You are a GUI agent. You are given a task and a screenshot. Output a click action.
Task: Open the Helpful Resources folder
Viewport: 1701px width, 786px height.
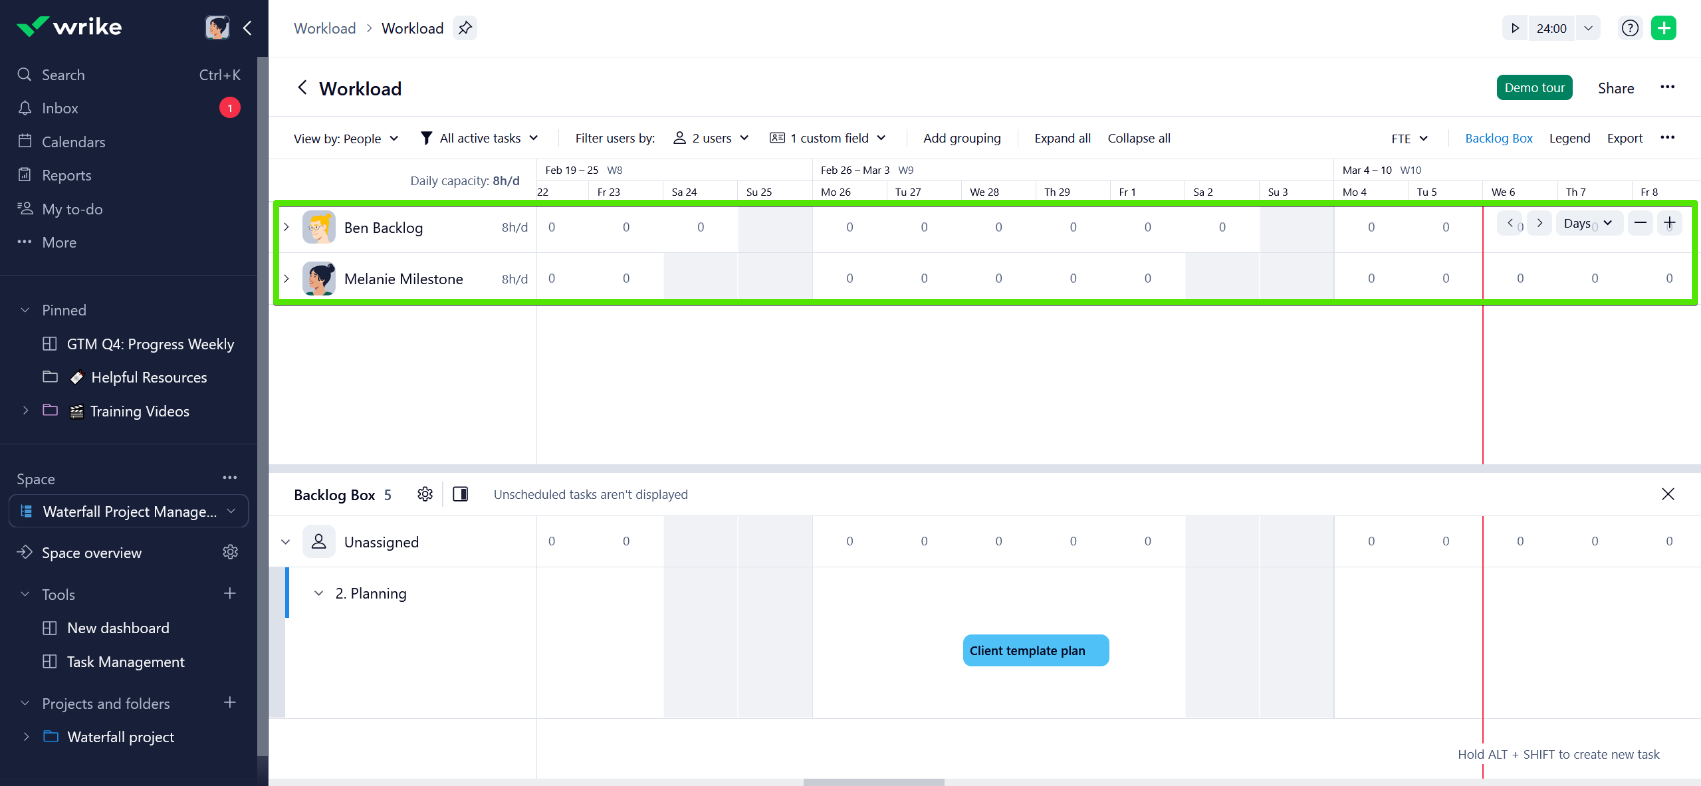coord(149,377)
